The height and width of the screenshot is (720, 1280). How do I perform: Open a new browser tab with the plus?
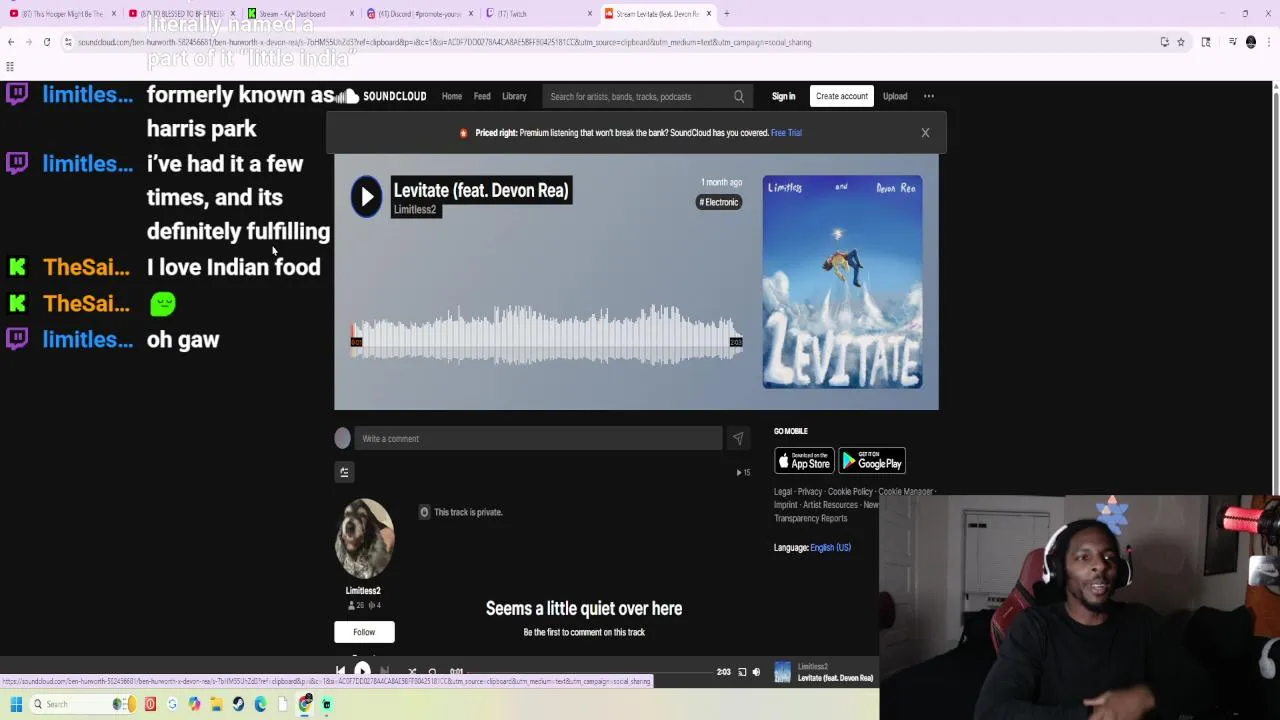(727, 13)
